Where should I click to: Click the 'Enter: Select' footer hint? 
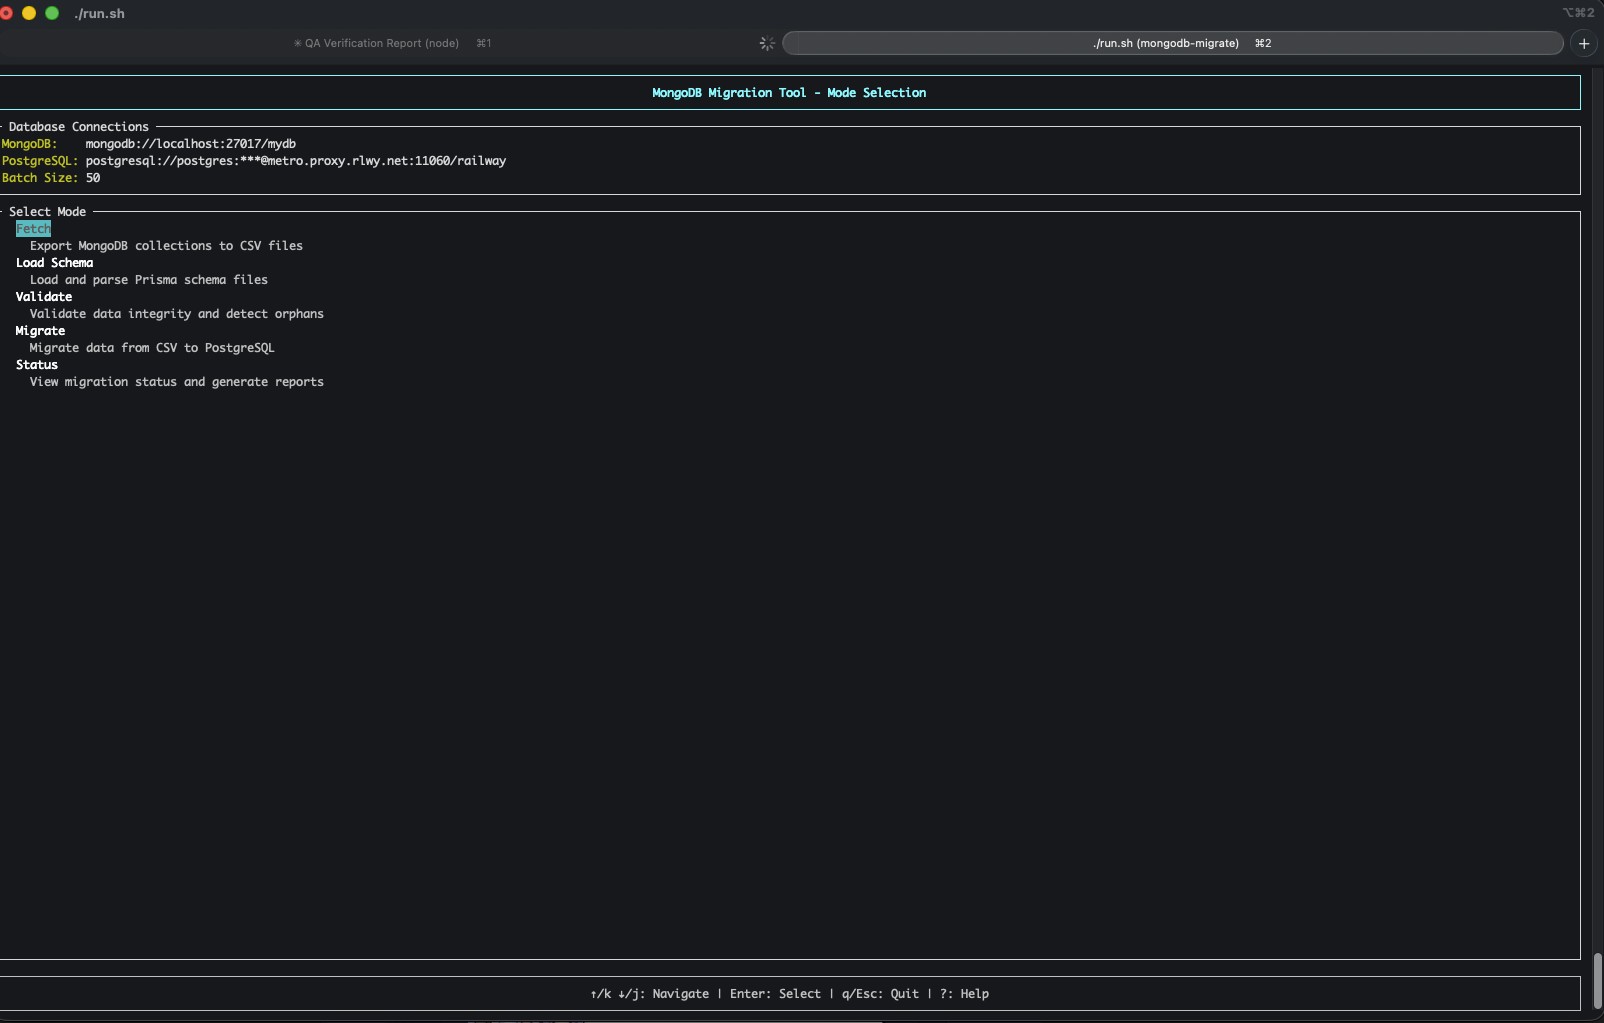tap(775, 994)
